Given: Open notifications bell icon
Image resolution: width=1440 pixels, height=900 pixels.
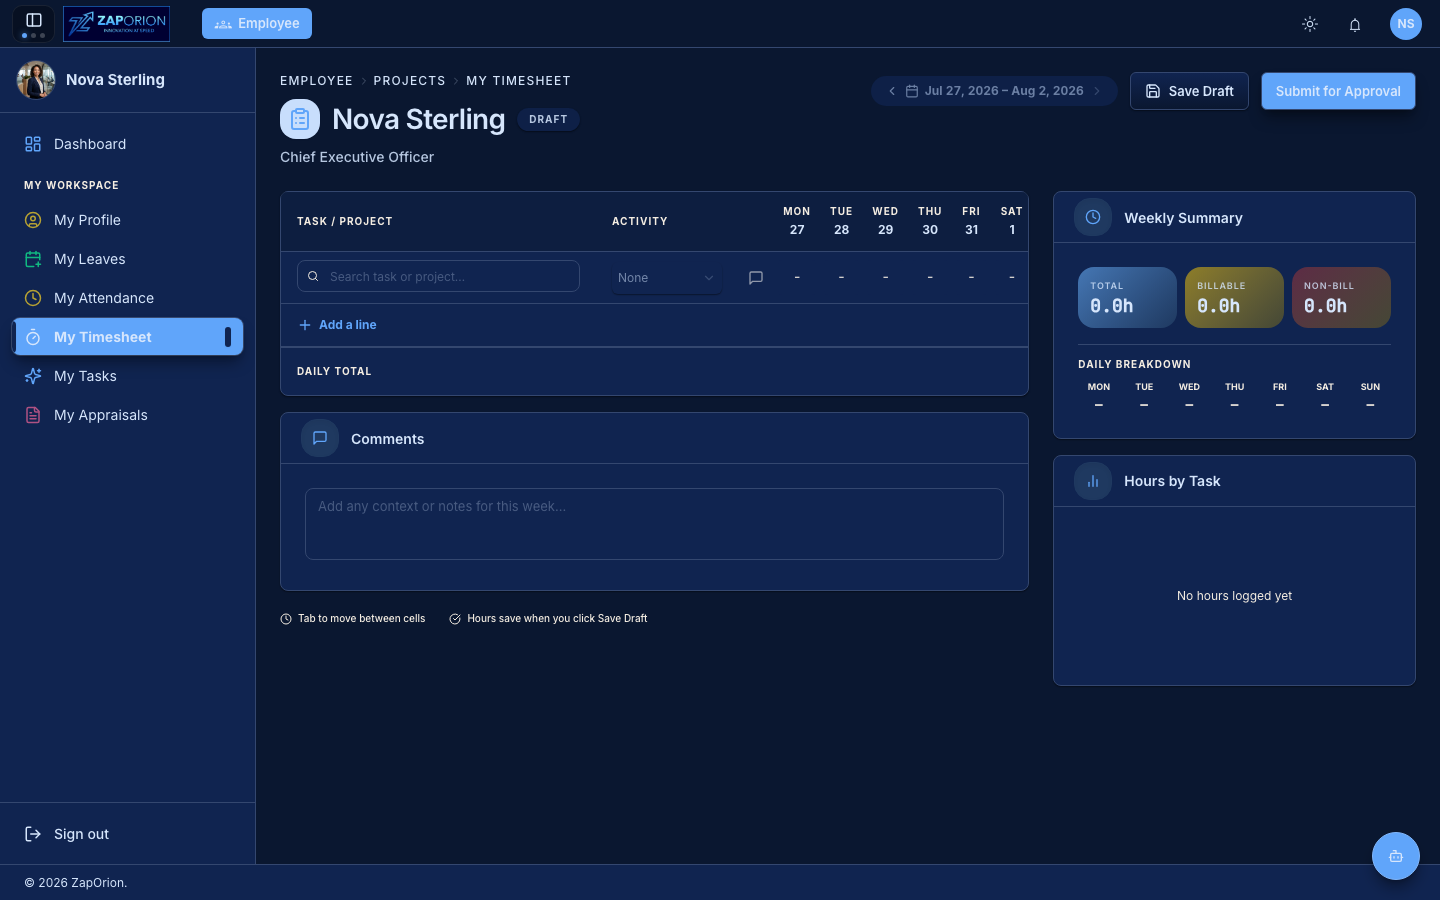Looking at the screenshot, I should 1355,24.
